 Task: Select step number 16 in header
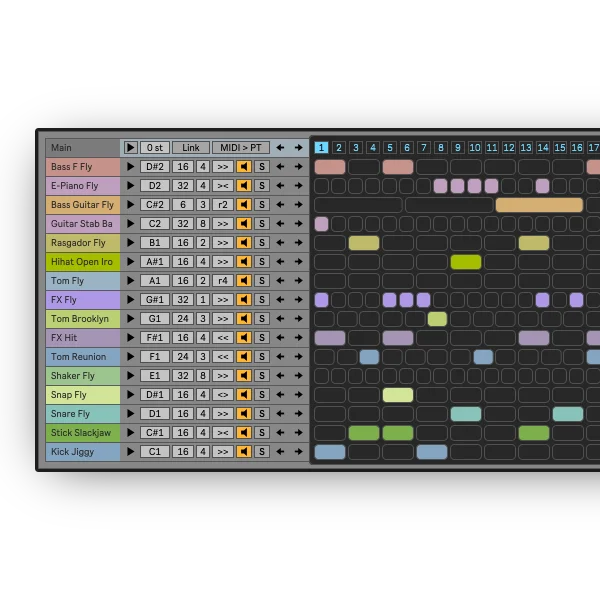(577, 148)
